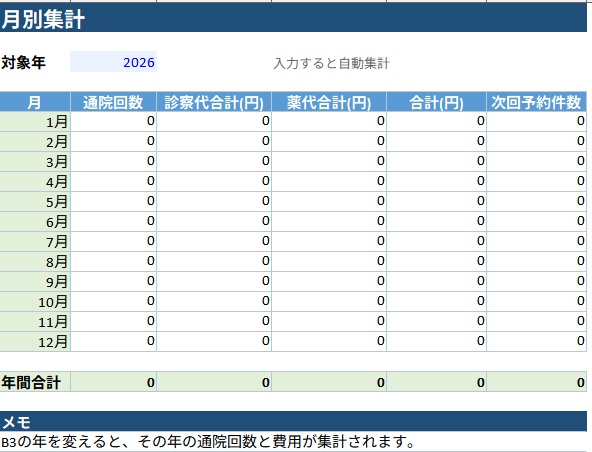Click the メモ section header
The image size is (592, 452).
pyautogui.click(x=293, y=421)
